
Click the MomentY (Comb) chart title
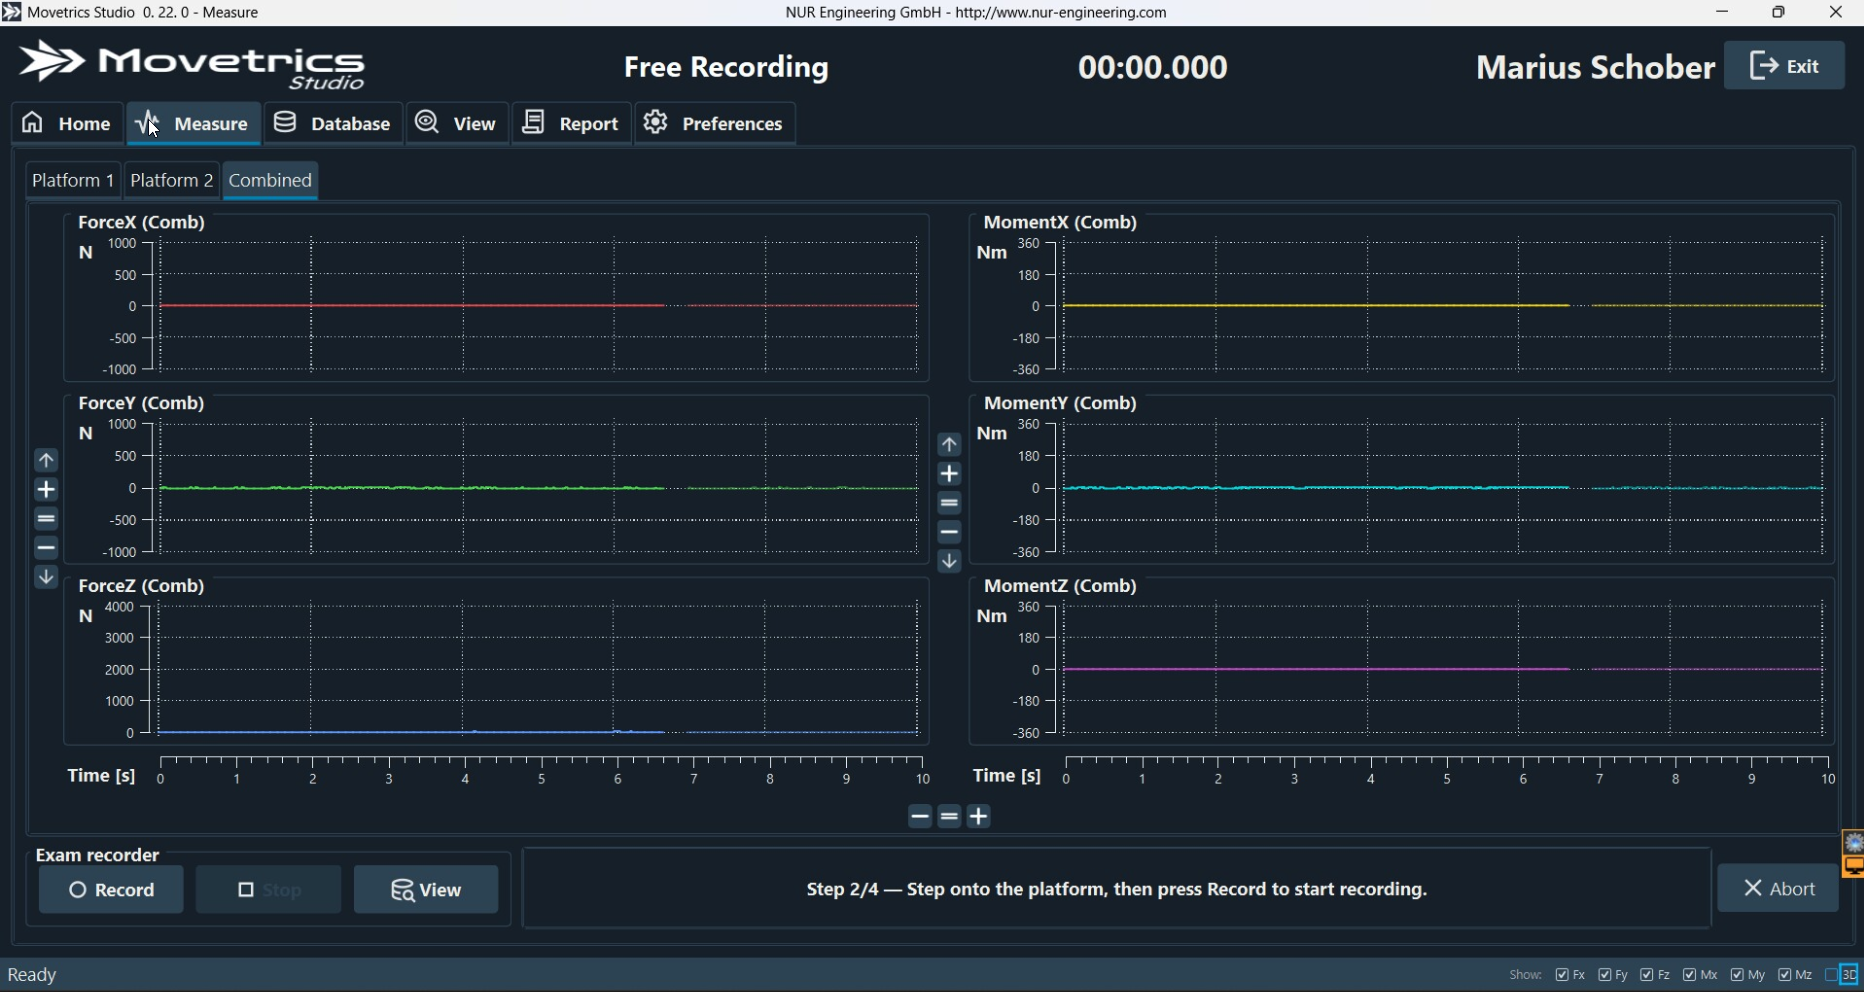(x=1060, y=403)
